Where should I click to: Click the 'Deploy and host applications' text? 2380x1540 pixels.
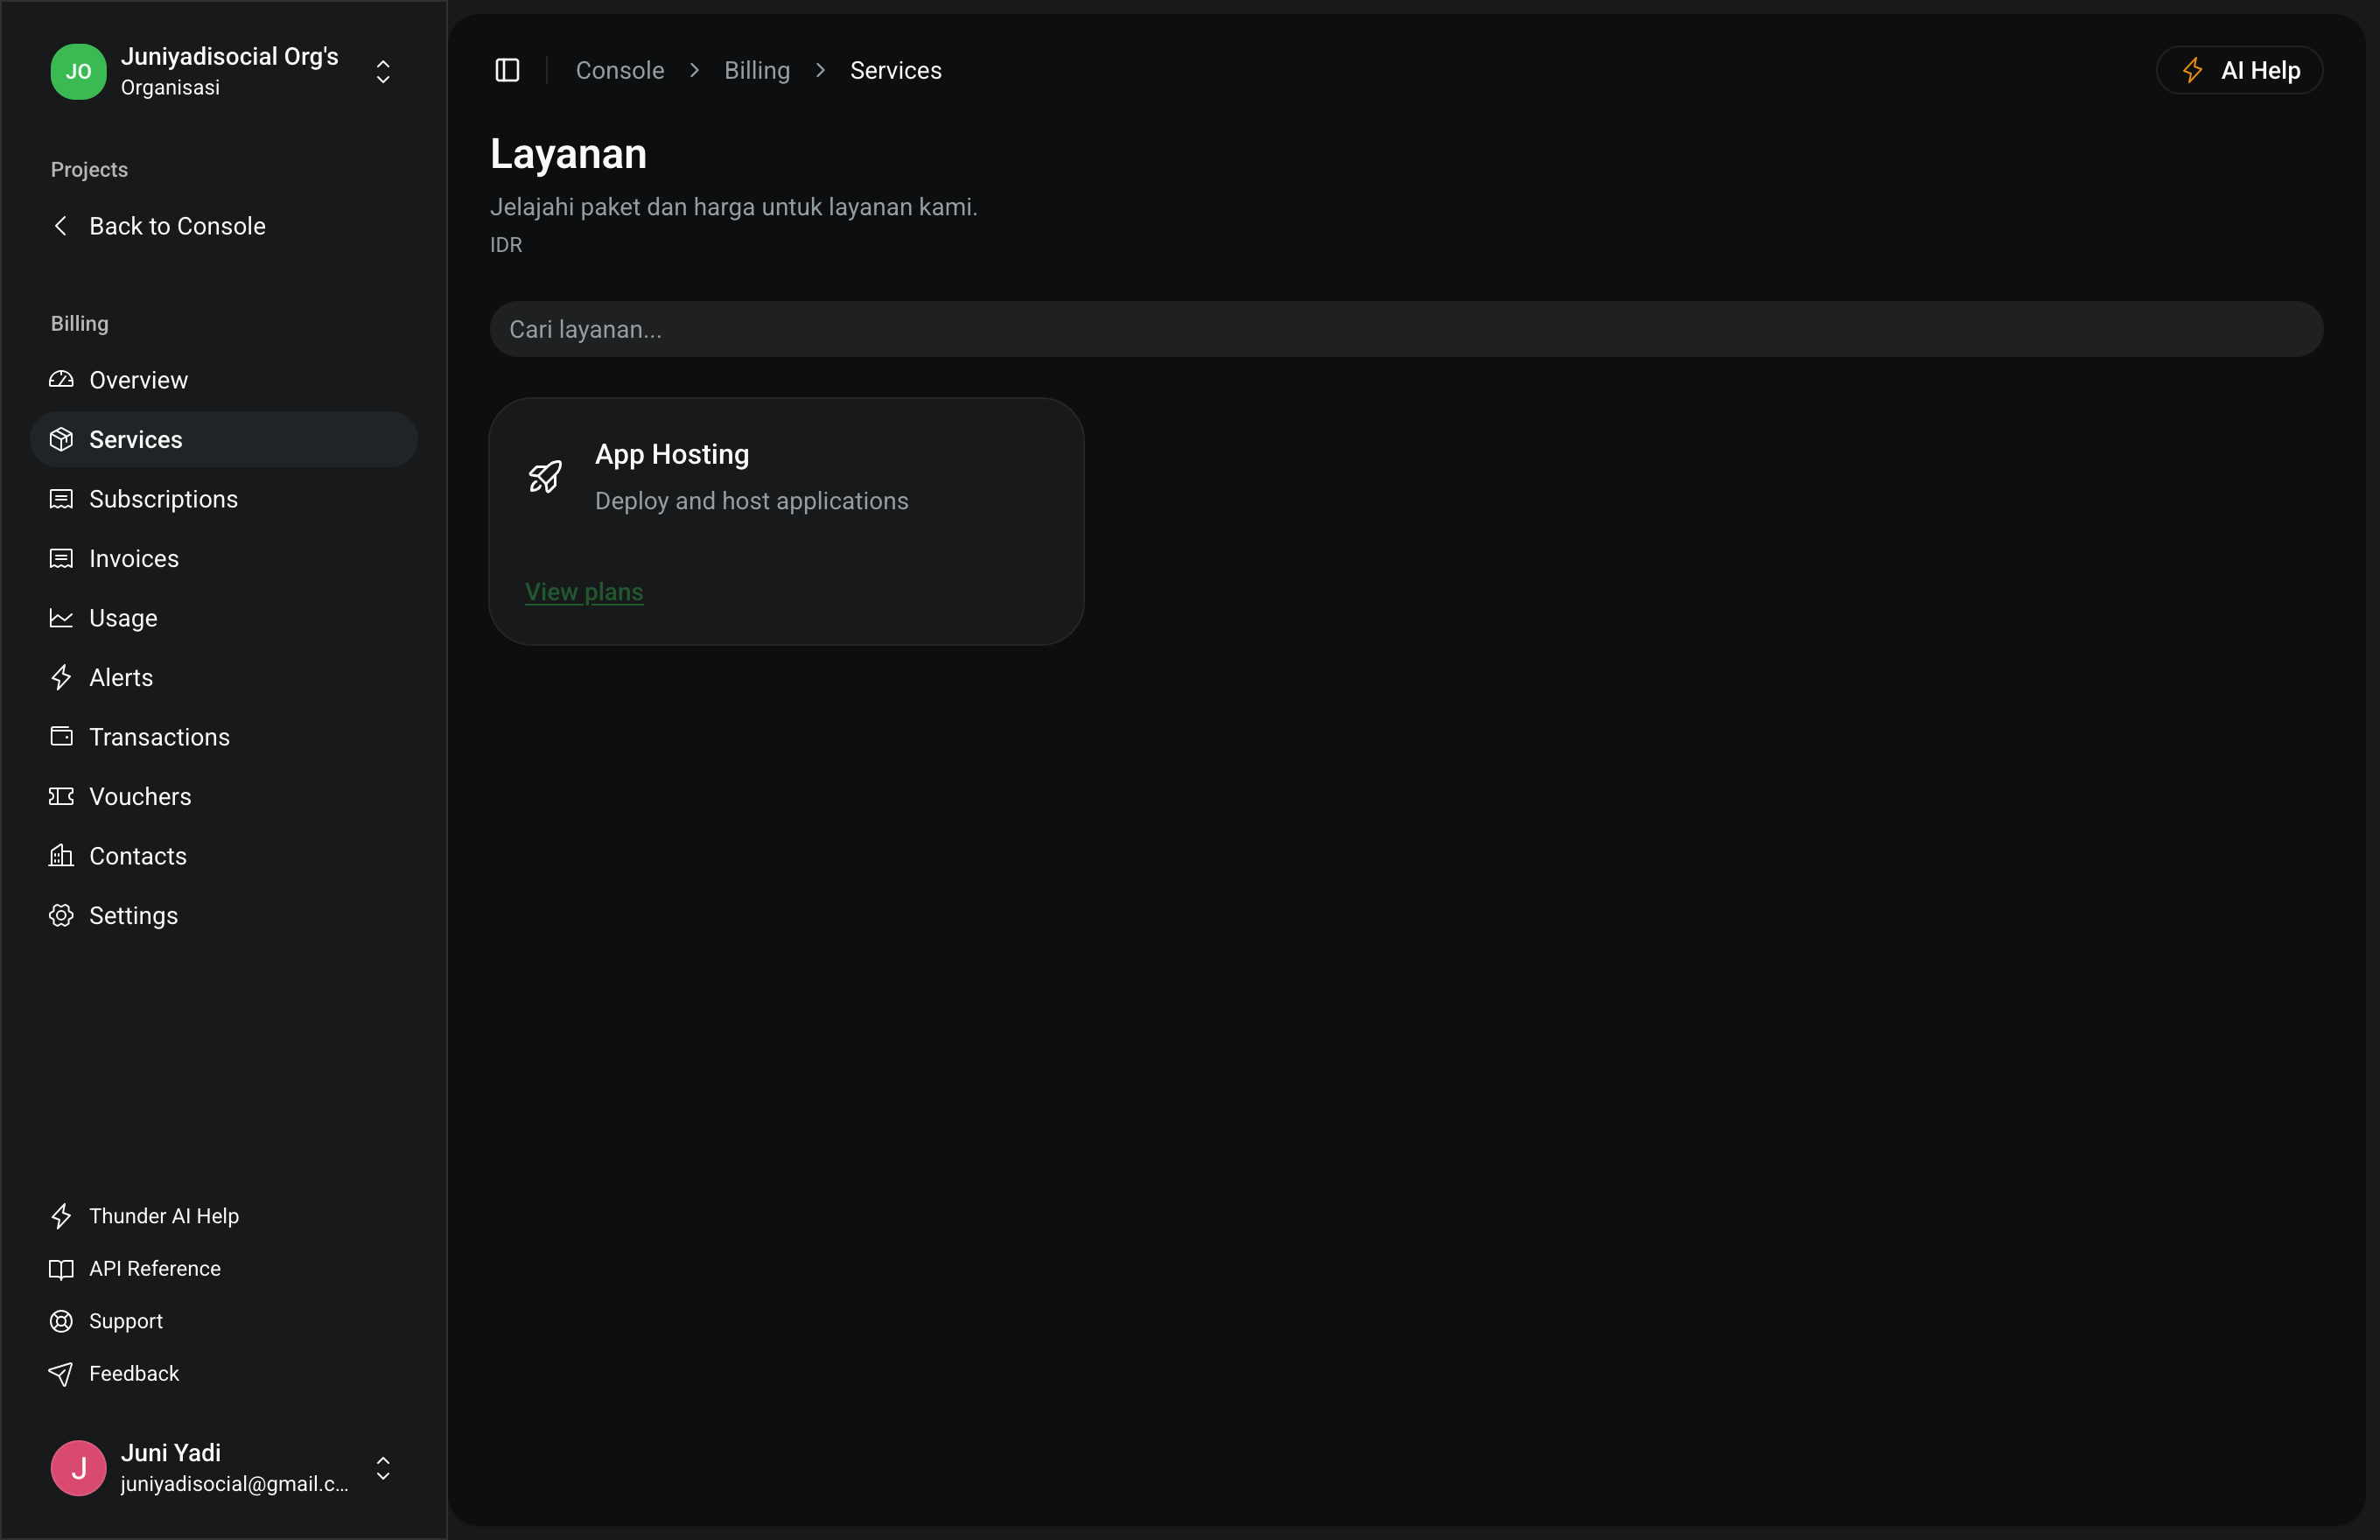point(752,501)
